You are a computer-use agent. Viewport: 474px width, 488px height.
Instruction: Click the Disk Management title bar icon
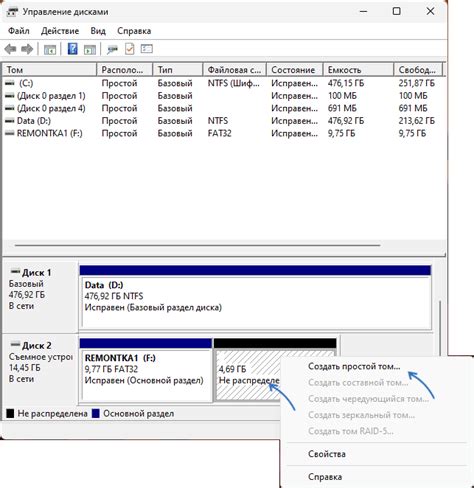point(12,12)
